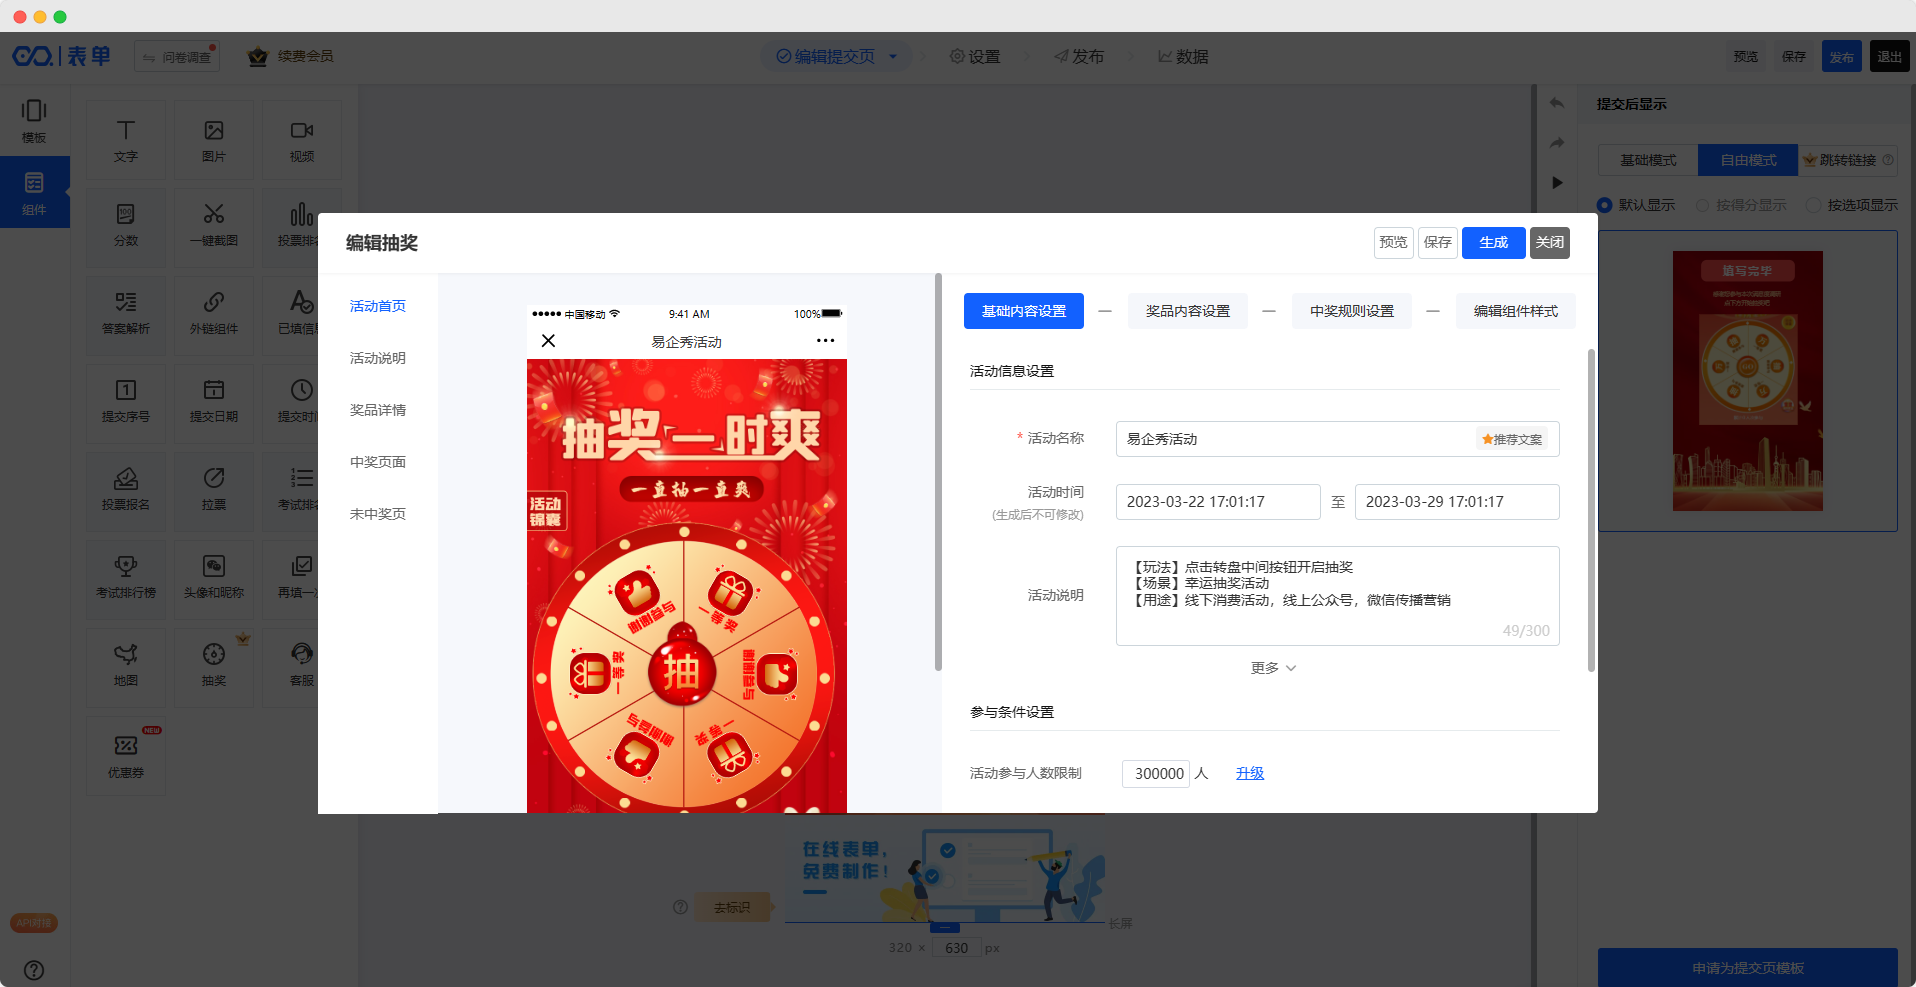1916x987 pixels.
Task: Select 跳转链接 display mode
Action: pyautogui.click(x=1848, y=160)
